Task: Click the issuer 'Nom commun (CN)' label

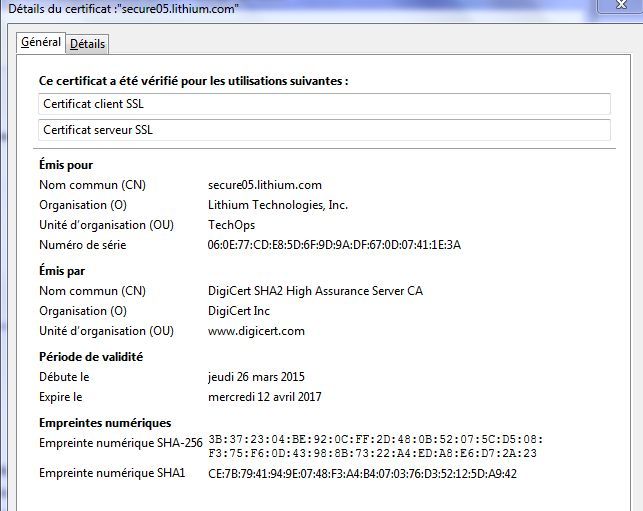Action: point(92,291)
